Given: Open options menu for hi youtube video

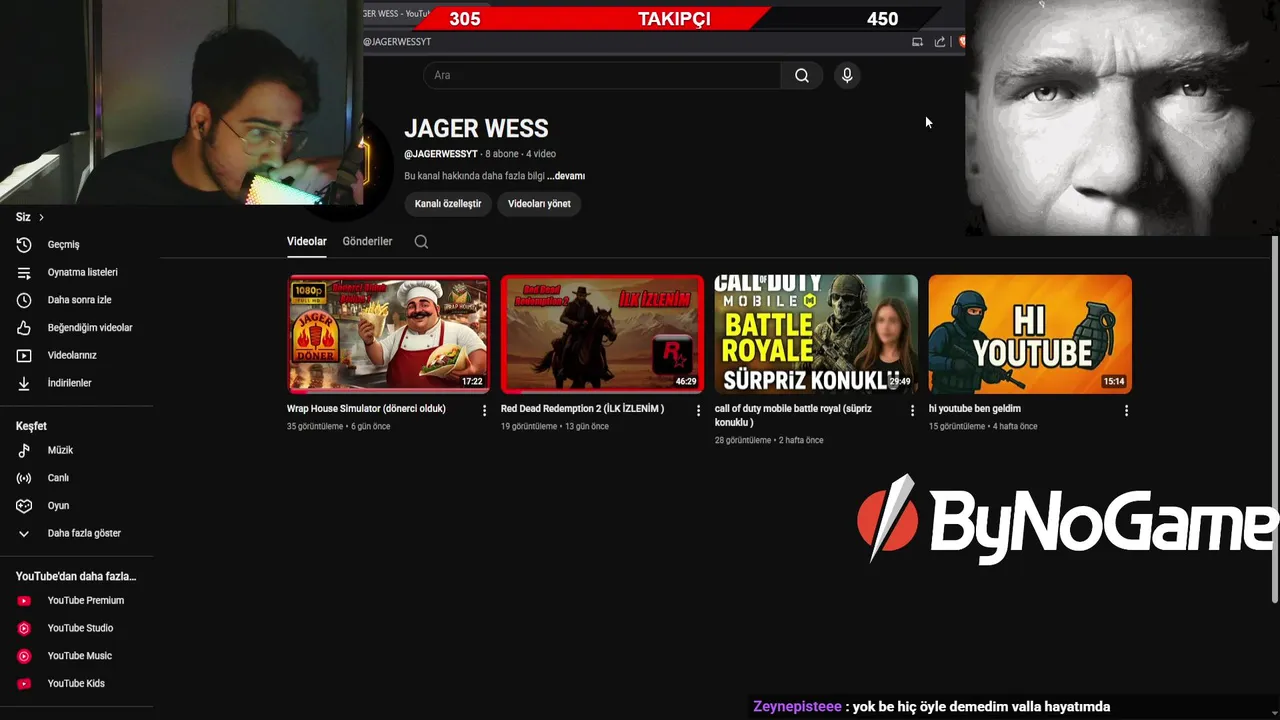Looking at the screenshot, I should pyautogui.click(x=1126, y=410).
